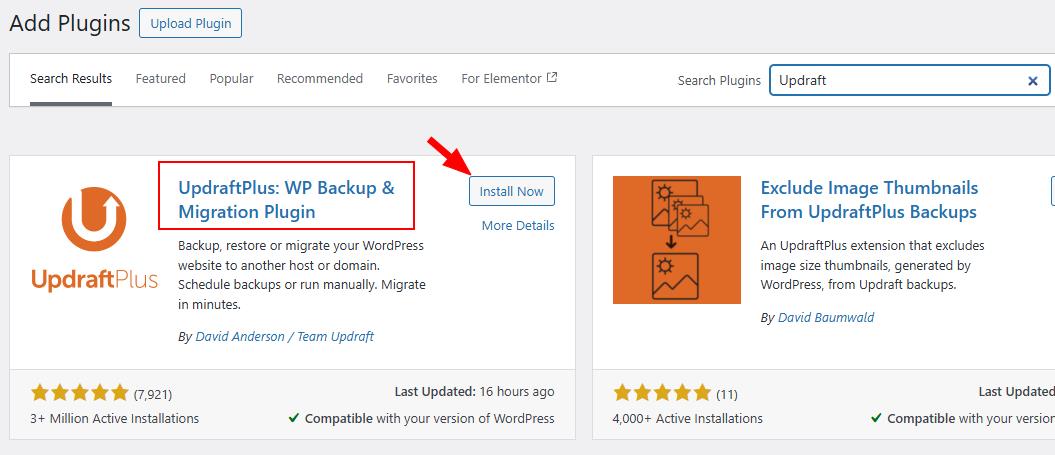Image resolution: width=1055 pixels, height=455 pixels.
Task: Select the Recommended tab
Action: point(320,78)
